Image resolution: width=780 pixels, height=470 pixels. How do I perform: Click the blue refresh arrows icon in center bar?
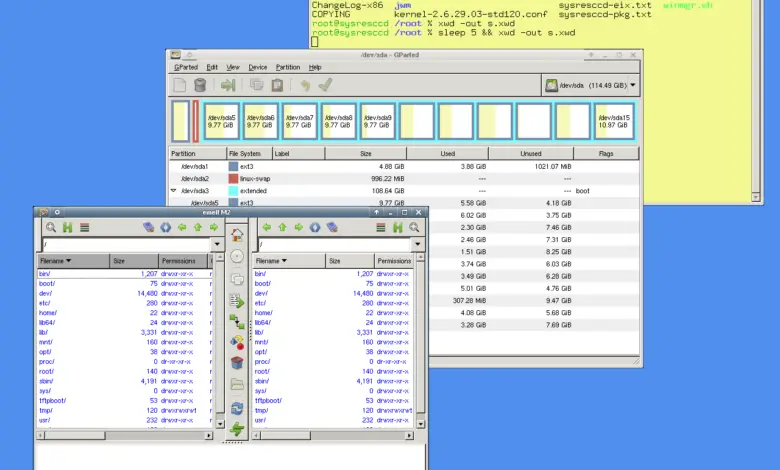pyautogui.click(x=237, y=408)
